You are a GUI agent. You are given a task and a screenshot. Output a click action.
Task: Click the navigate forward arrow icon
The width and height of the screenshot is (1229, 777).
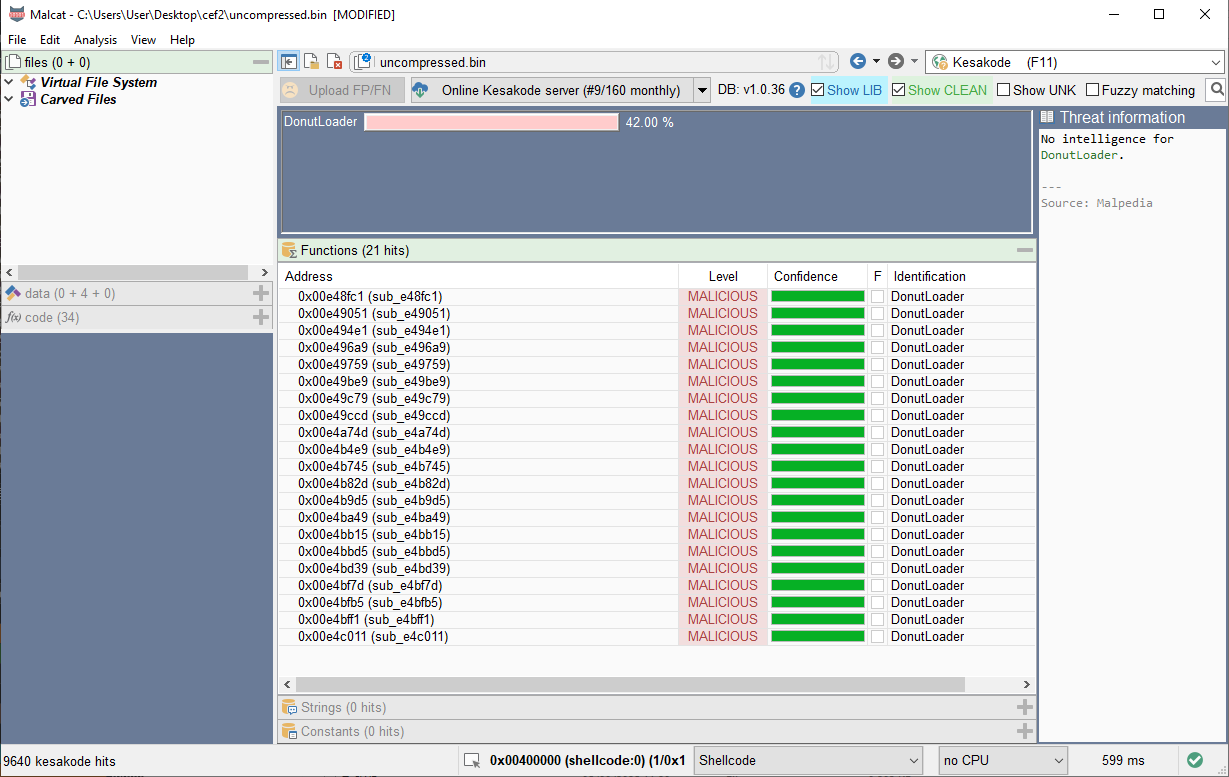pyautogui.click(x=896, y=62)
